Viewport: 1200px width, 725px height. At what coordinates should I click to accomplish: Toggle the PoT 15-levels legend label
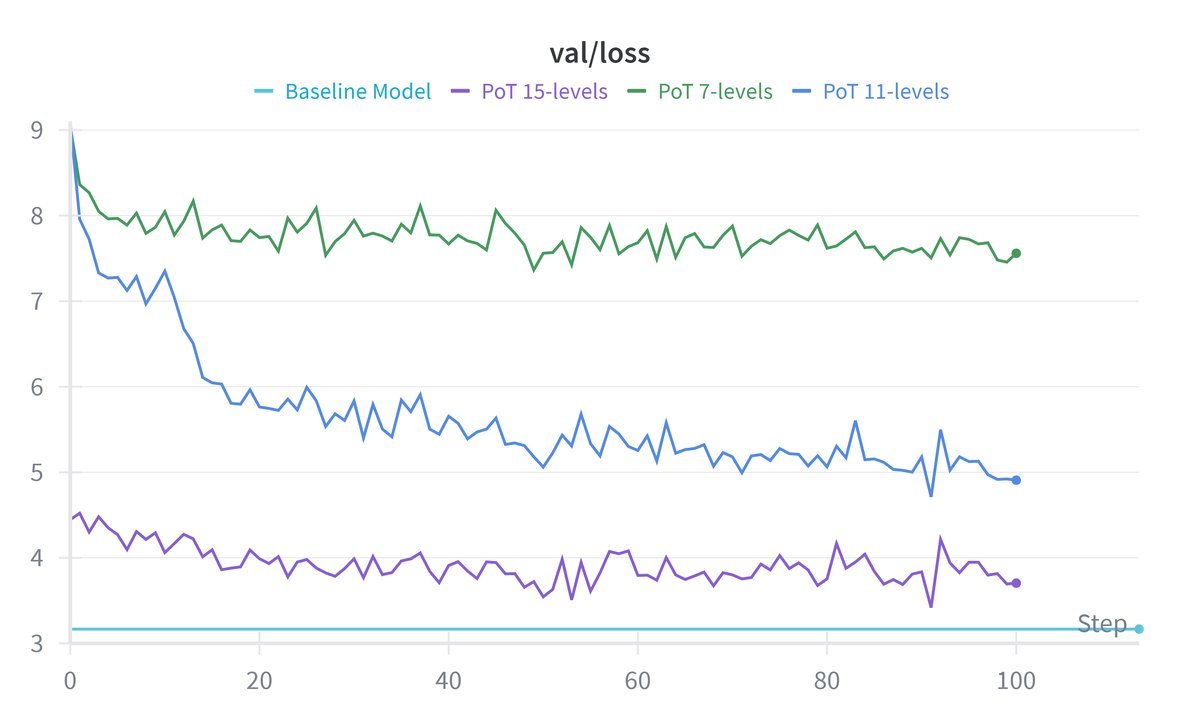(544, 92)
